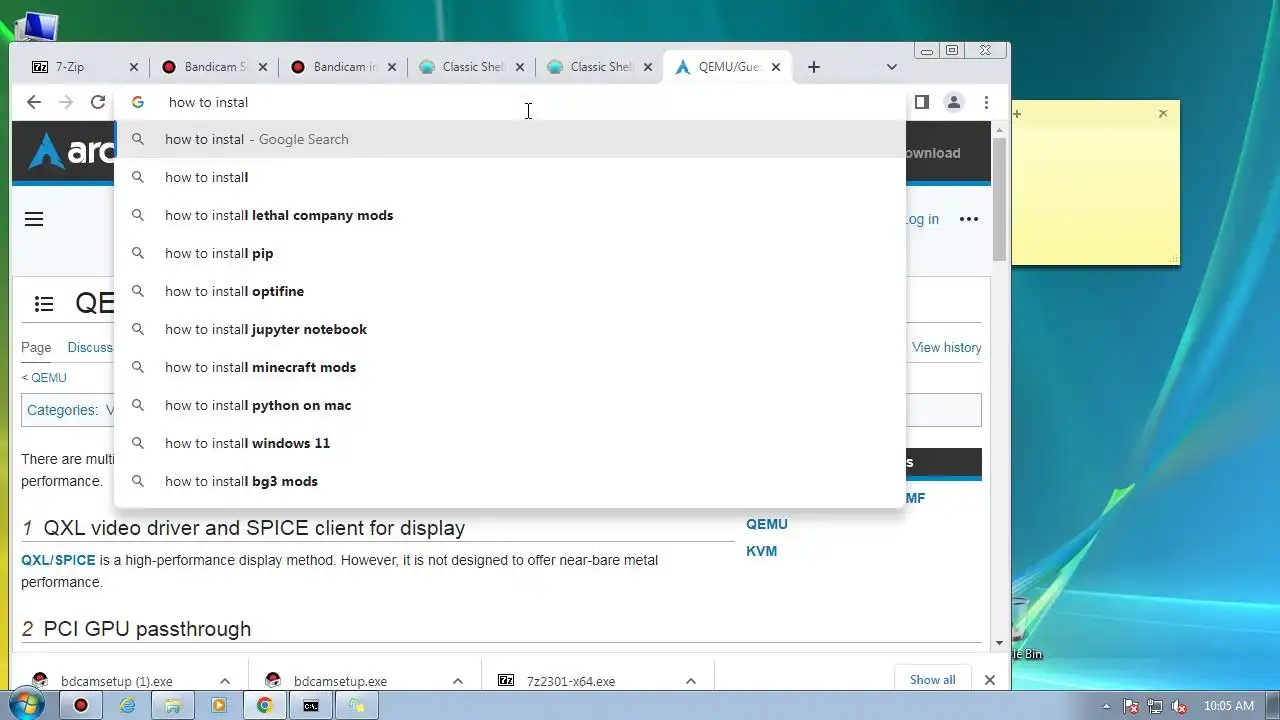Open the three-dot user menu beside Log in
The height and width of the screenshot is (720, 1280).
point(969,219)
